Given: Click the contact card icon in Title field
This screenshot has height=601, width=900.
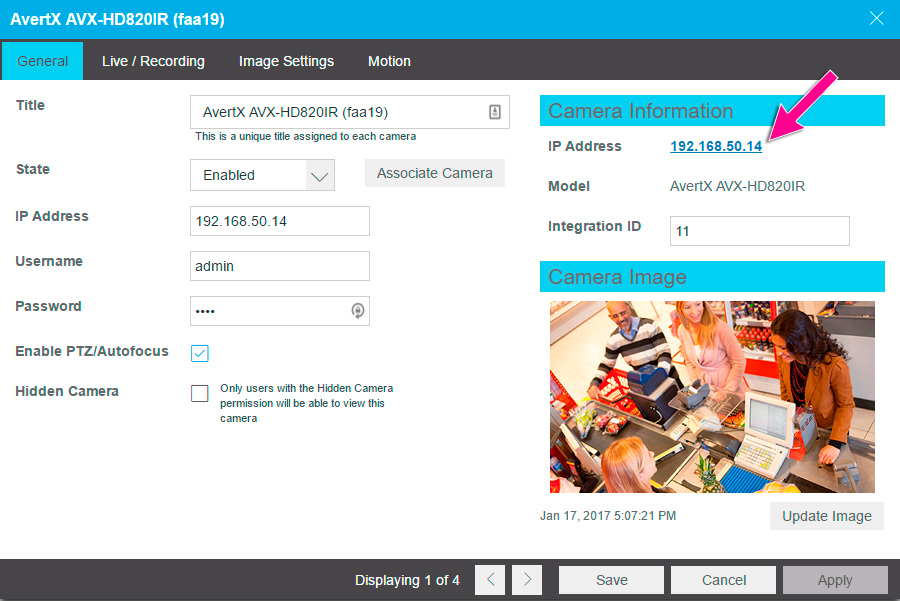Looking at the screenshot, I should point(495,112).
